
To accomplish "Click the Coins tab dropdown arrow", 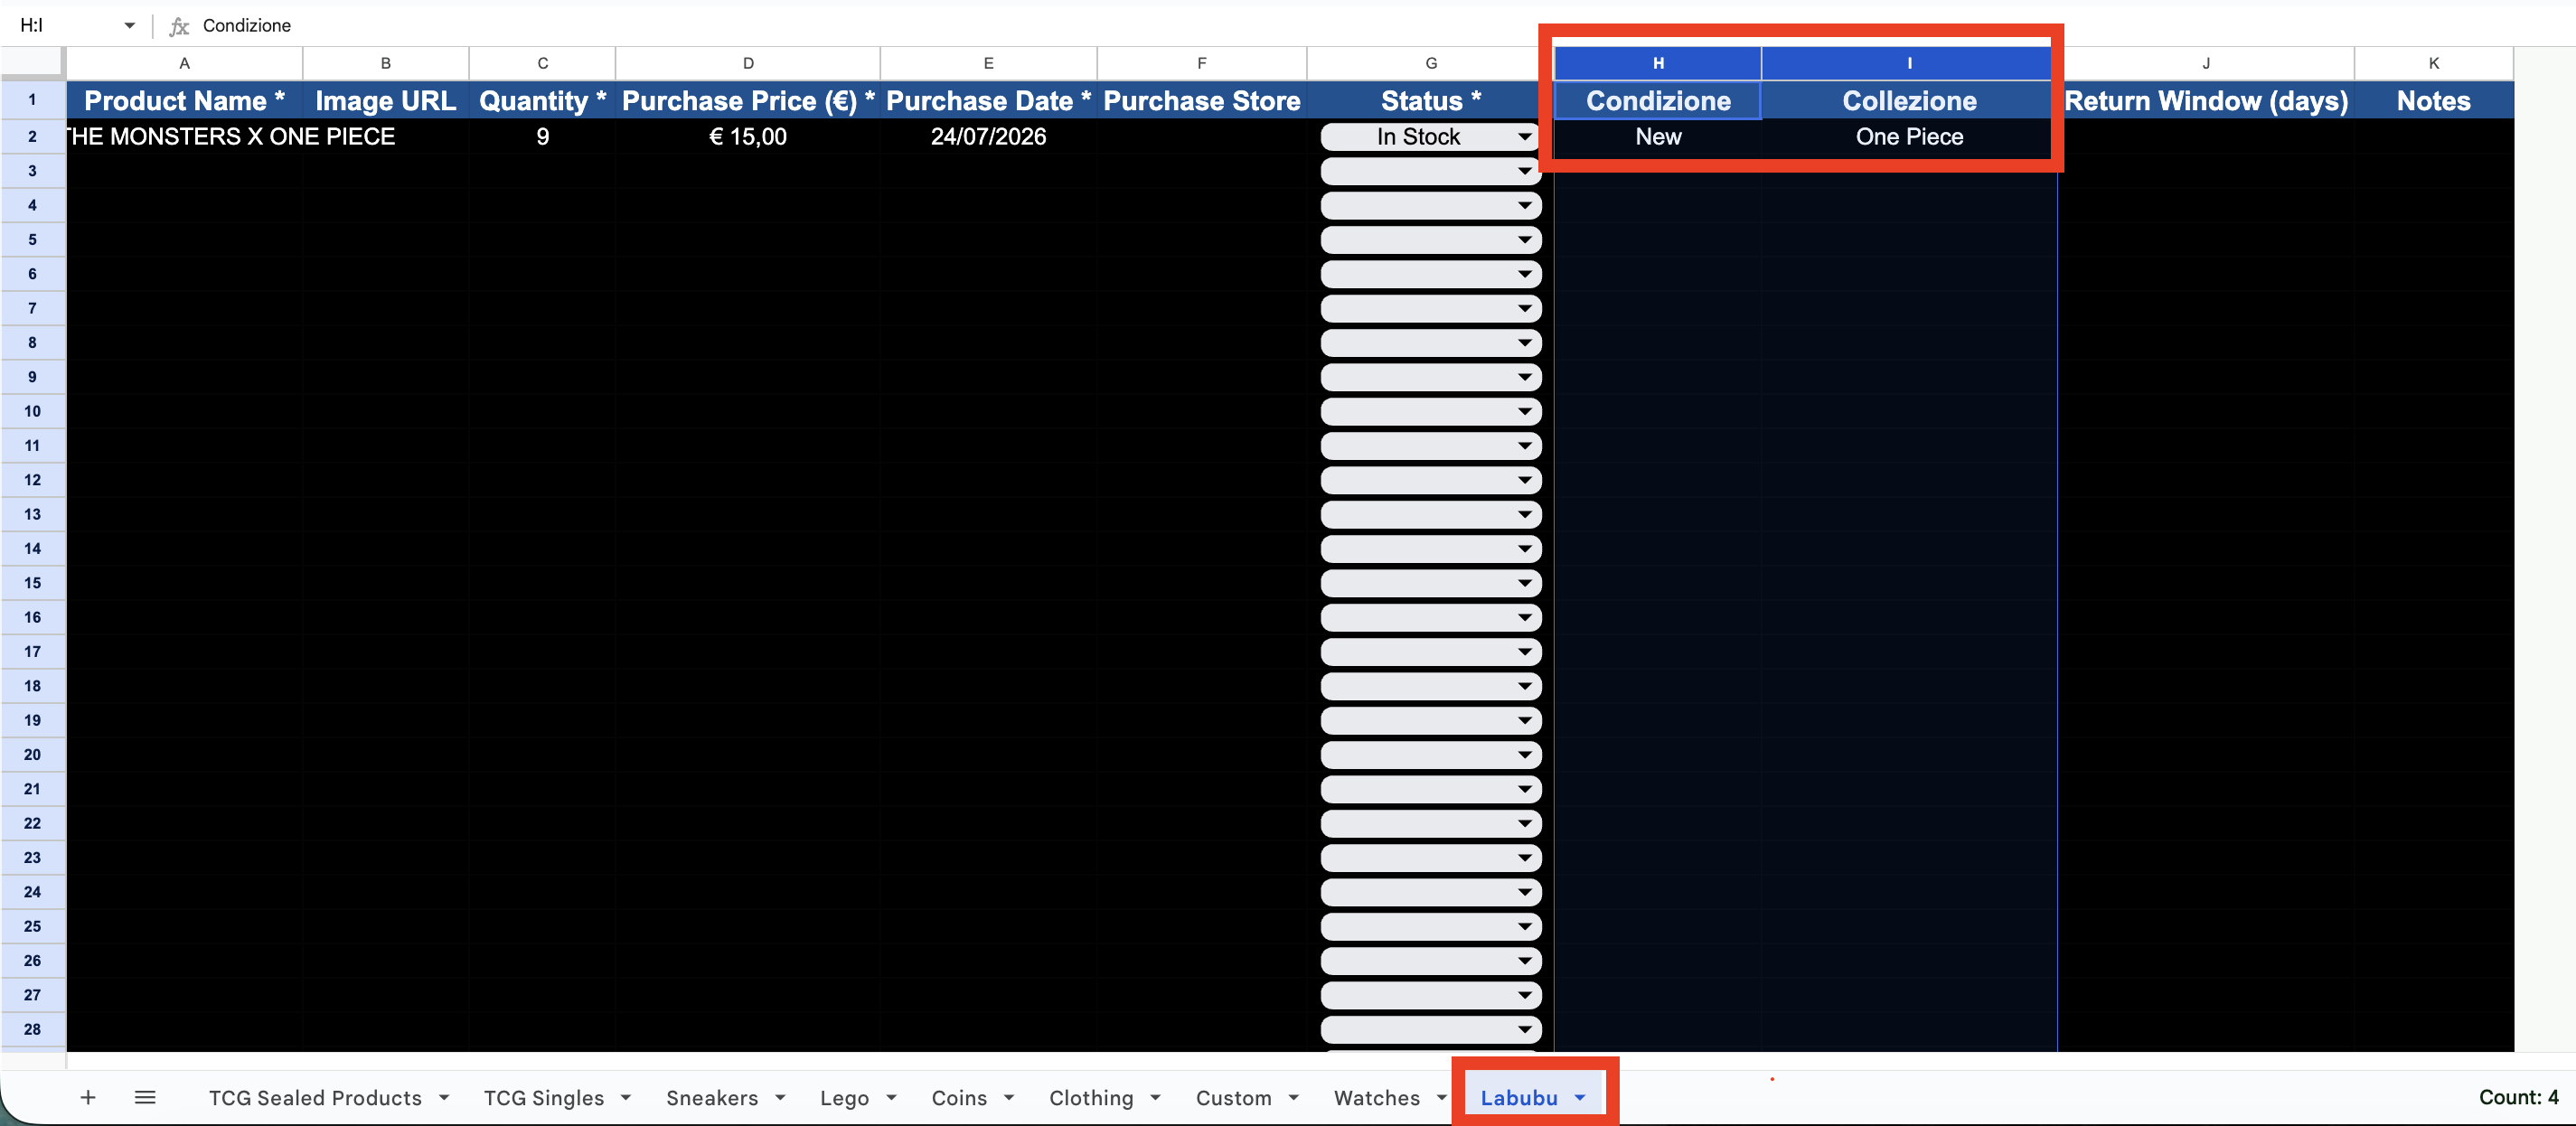I will 1009,1098.
